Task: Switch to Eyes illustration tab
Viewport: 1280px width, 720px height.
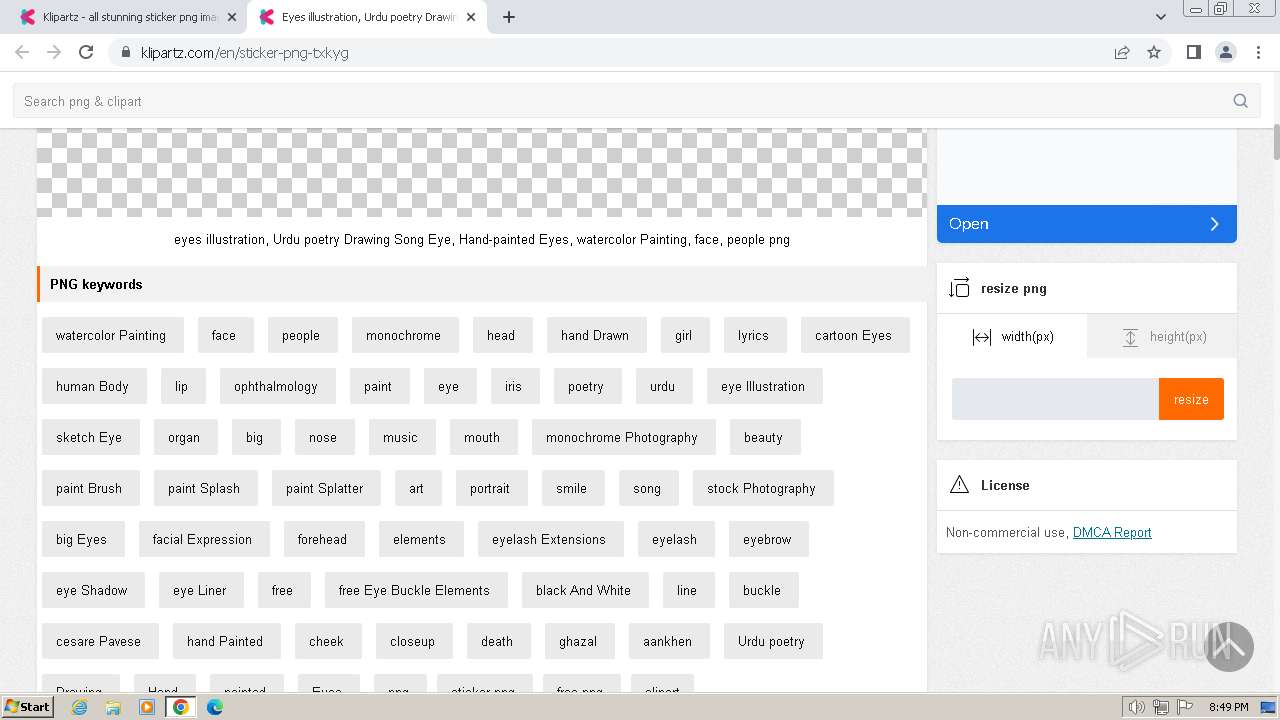Action: pos(367,17)
